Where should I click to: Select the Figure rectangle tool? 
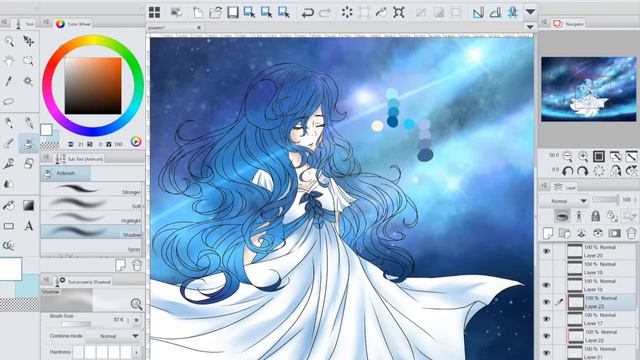pyautogui.click(x=9, y=226)
